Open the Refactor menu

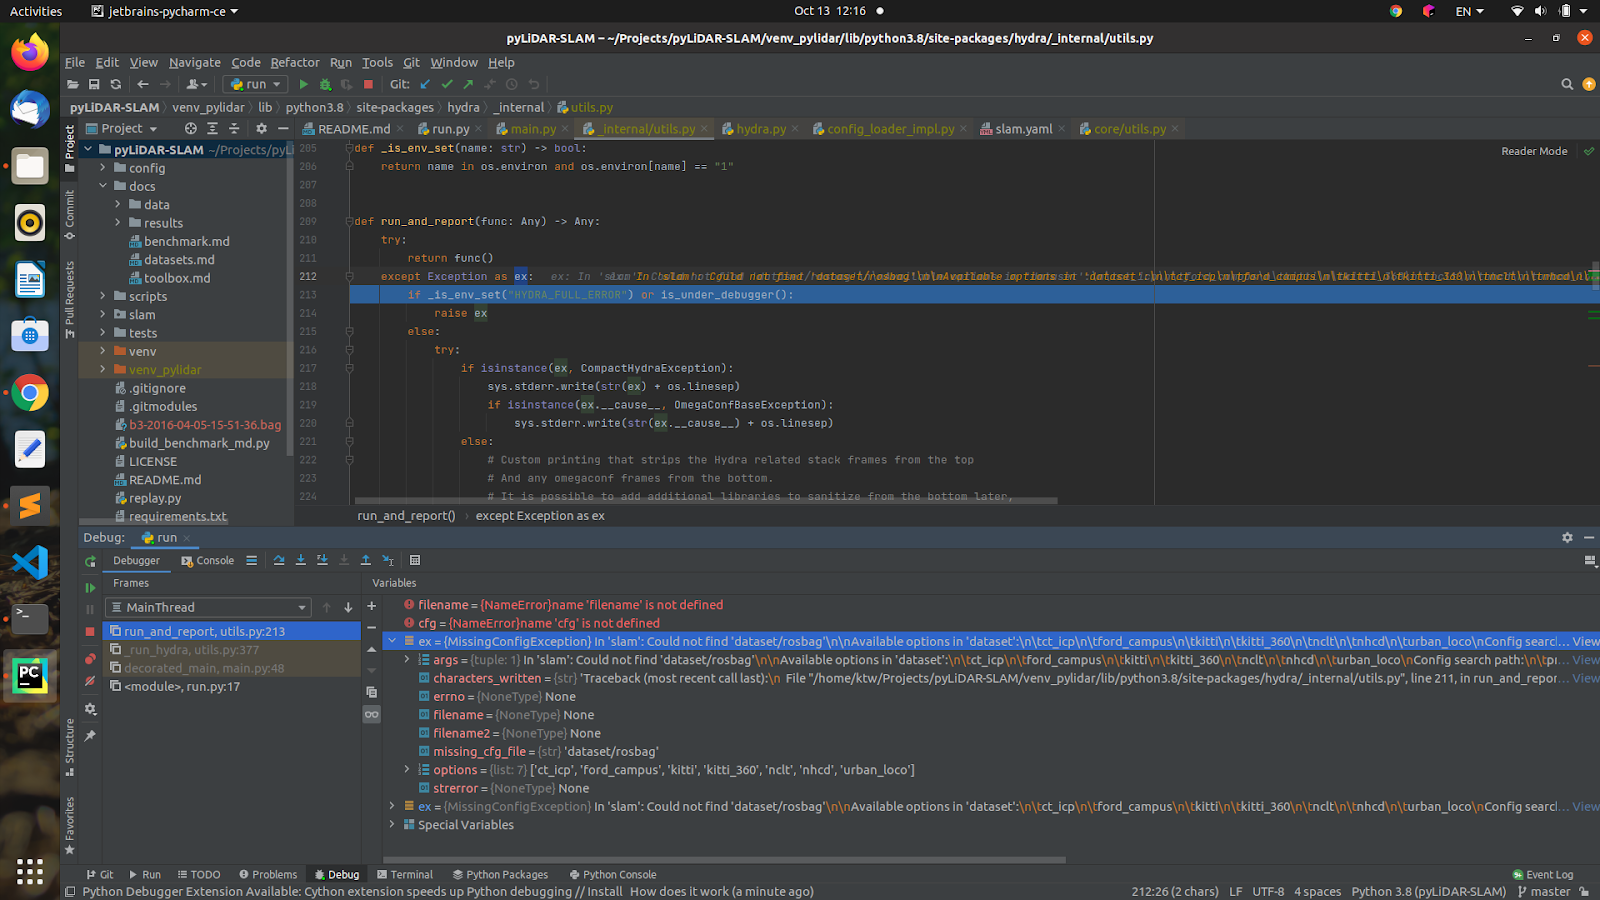(x=295, y=62)
